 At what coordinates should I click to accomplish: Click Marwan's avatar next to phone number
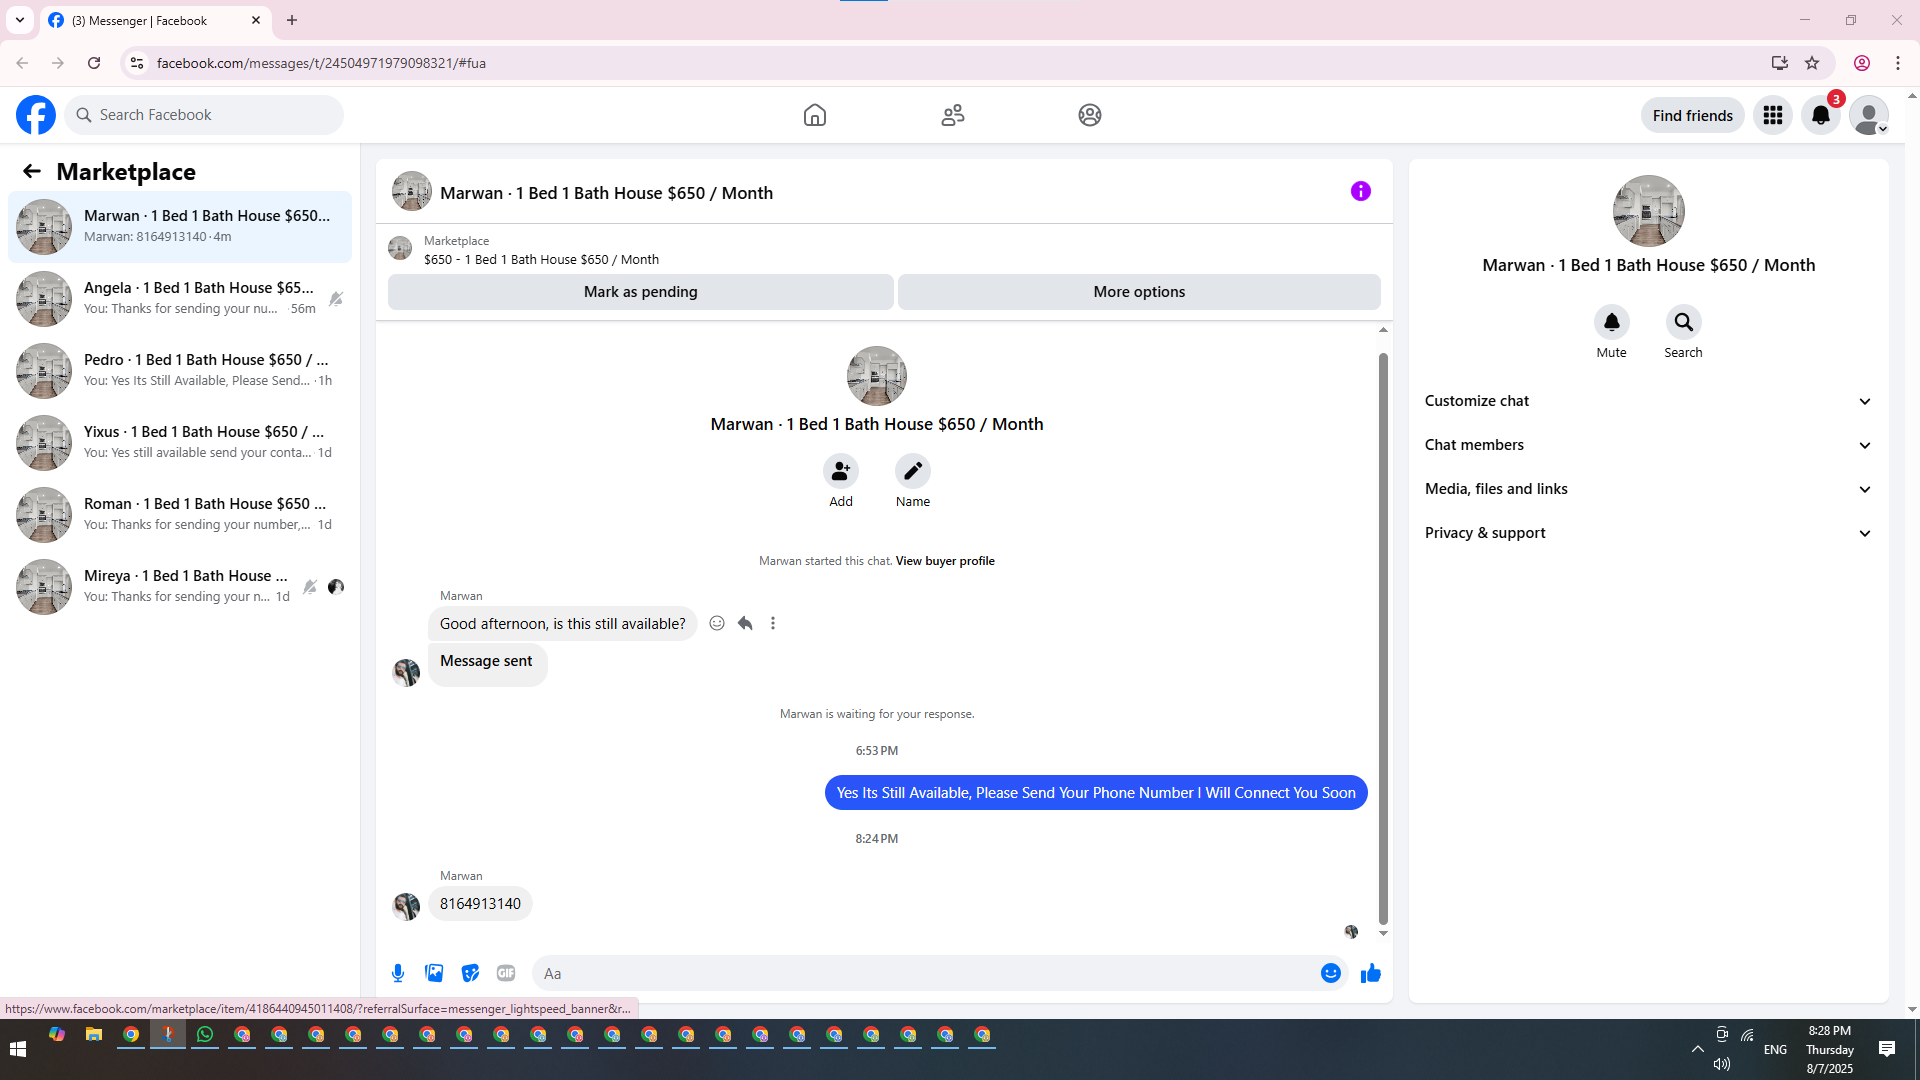tap(406, 906)
